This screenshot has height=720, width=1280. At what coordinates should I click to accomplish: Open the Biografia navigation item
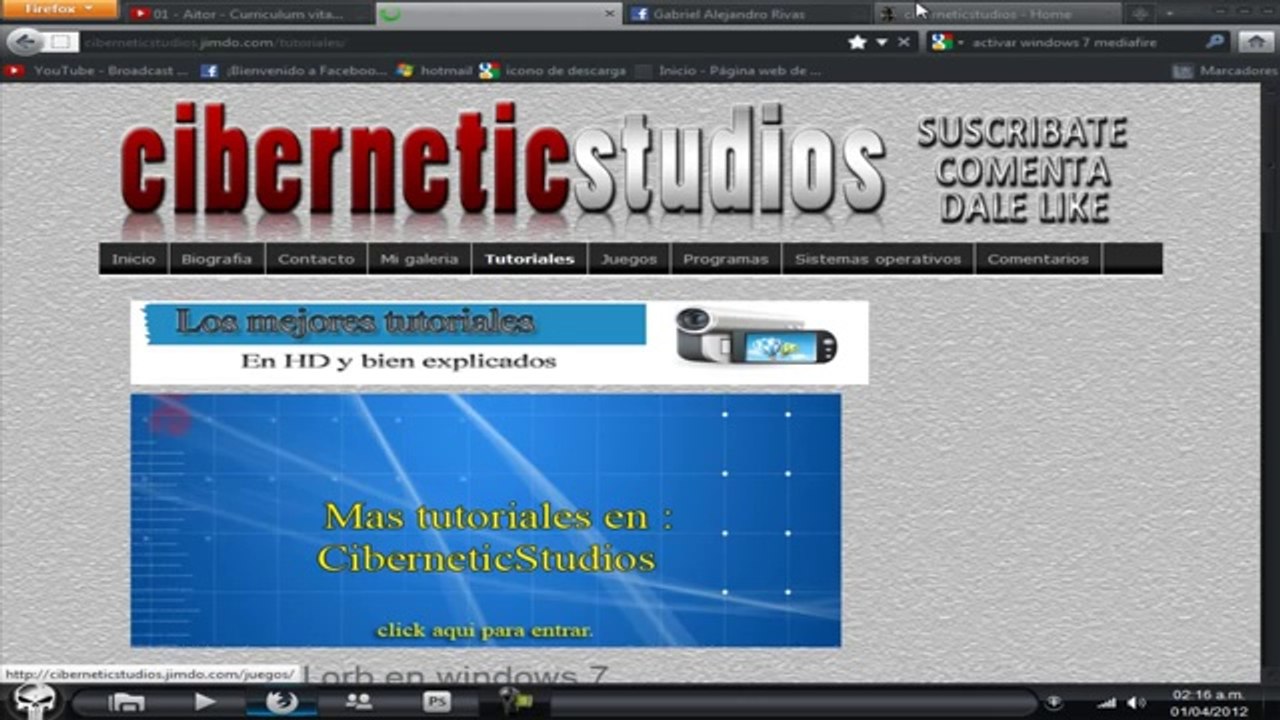217,259
